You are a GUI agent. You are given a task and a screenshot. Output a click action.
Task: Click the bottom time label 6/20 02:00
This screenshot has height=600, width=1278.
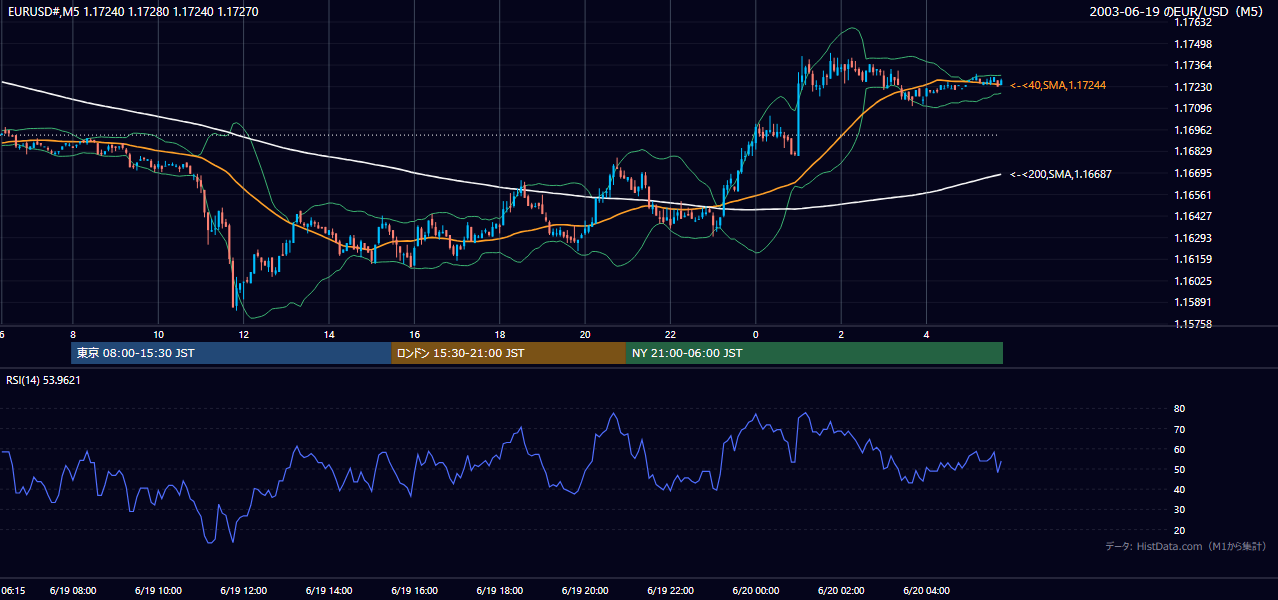pos(841,591)
